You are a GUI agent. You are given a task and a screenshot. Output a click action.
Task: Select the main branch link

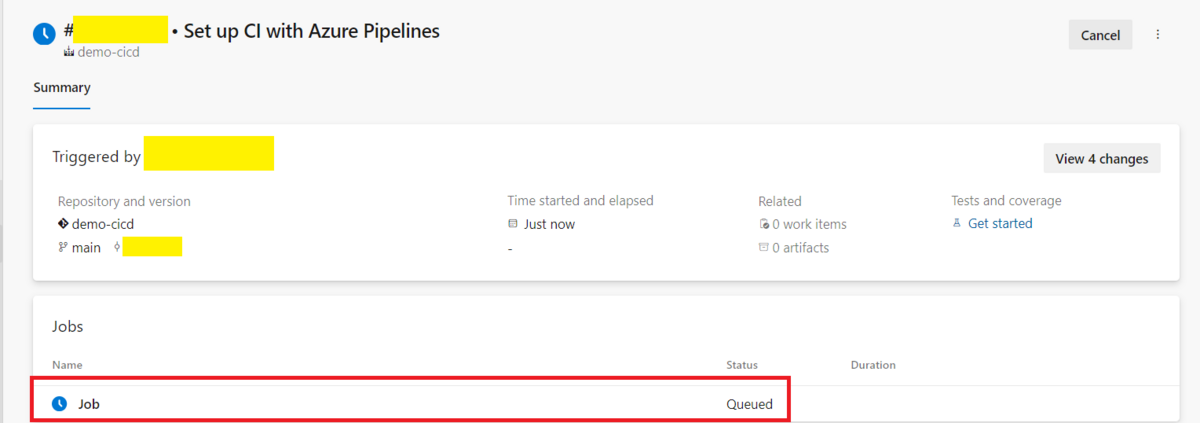pyautogui.click(x=86, y=248)
